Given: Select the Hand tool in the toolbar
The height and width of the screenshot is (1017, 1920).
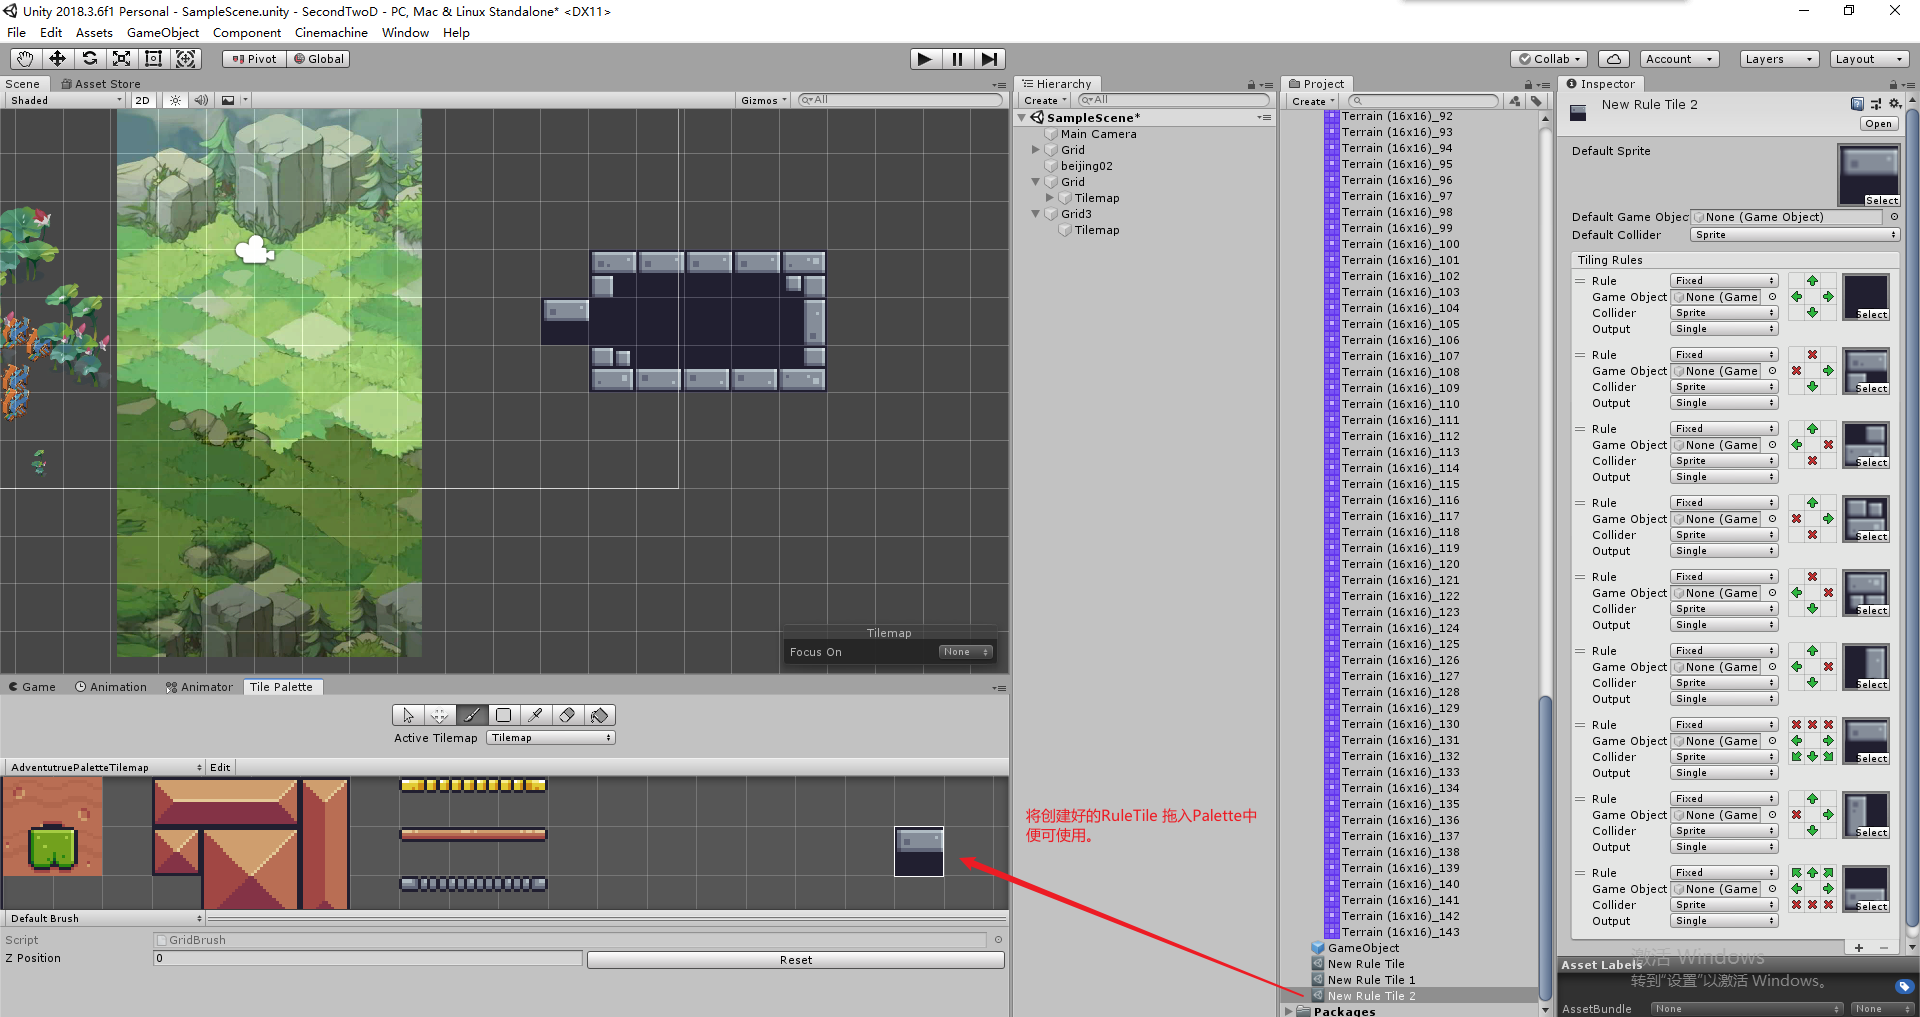Looking at the screenshot, I should tap(25, 59).
